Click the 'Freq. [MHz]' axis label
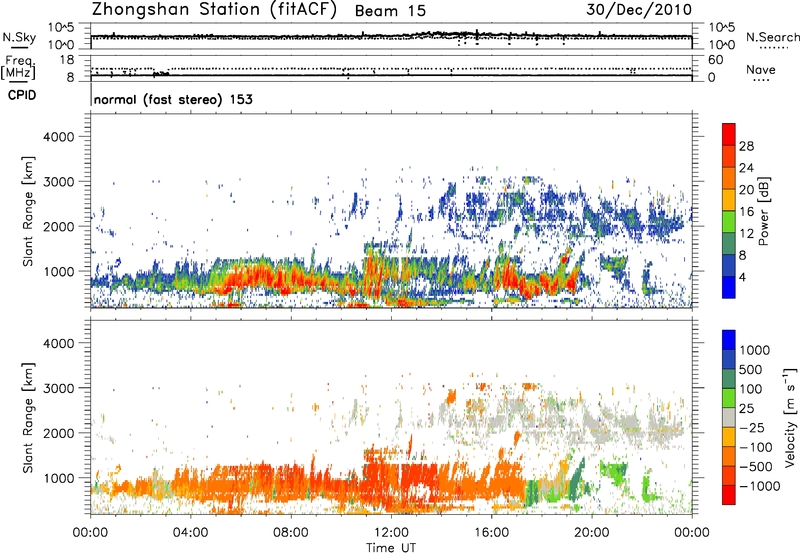The image size is (800, 554). point(18,67)
